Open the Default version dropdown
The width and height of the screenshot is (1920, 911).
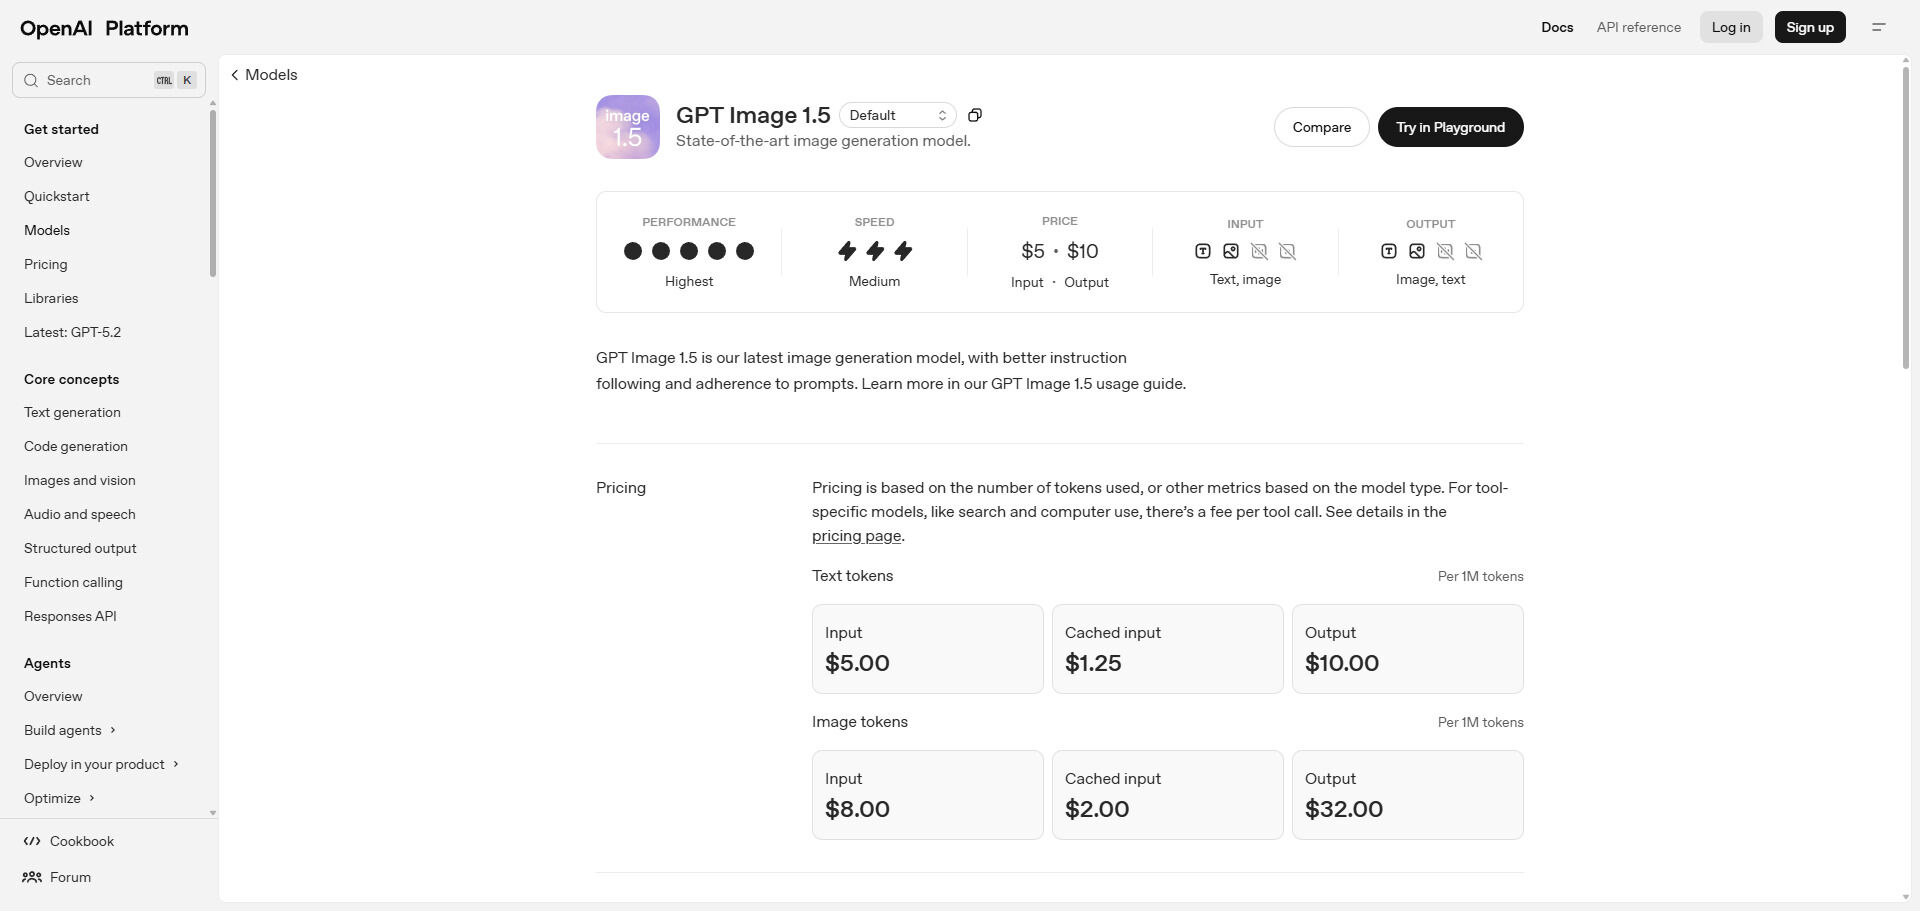click(897, 115)
